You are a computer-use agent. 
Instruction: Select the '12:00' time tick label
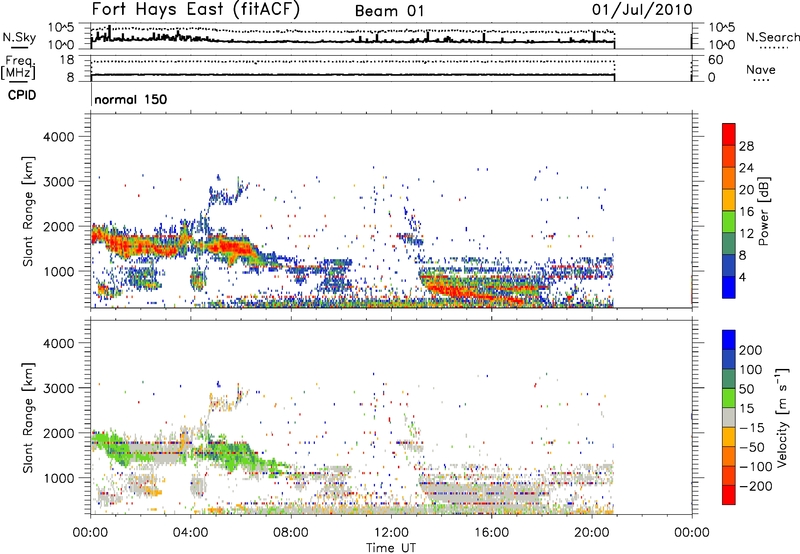coord(391,533)
